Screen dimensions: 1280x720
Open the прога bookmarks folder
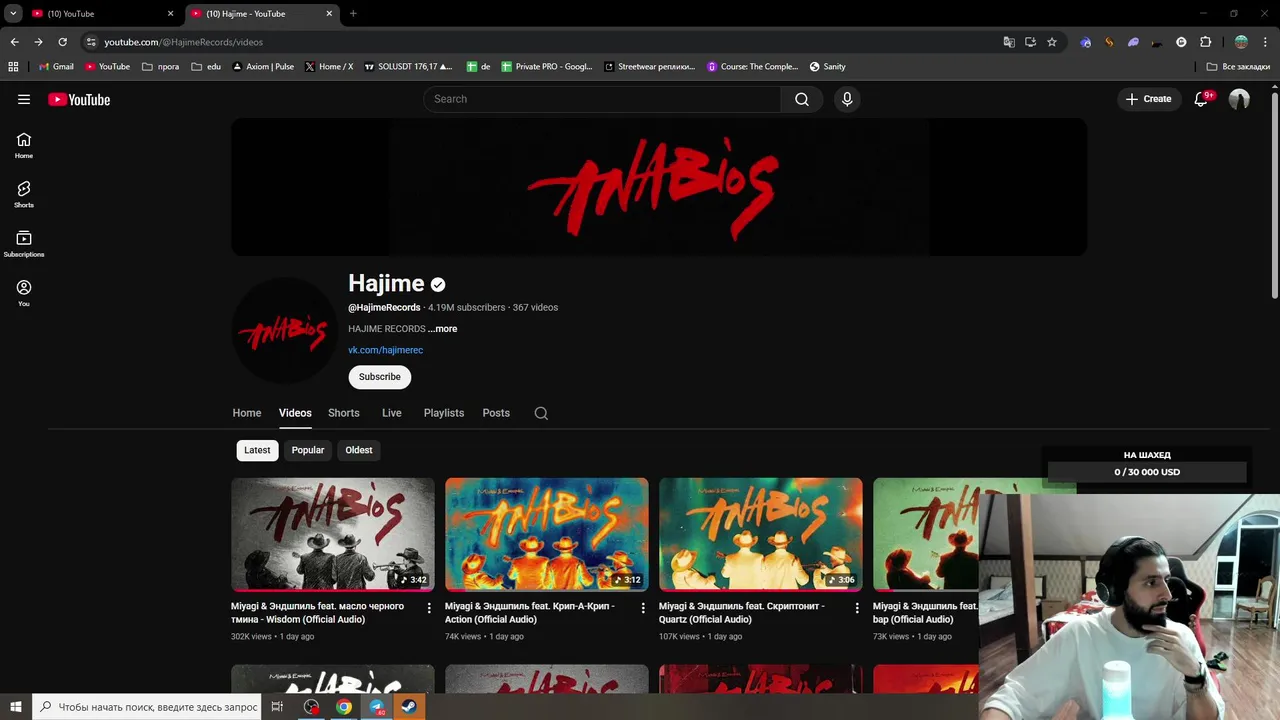tap(161, 67)
